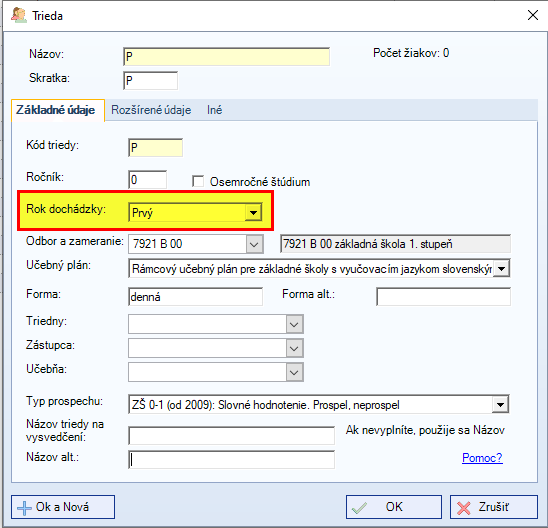The height and width of the screenshot is (528, 548).
Task: Open the Rok dochádzky dropdown
Action: click(253, 212)
